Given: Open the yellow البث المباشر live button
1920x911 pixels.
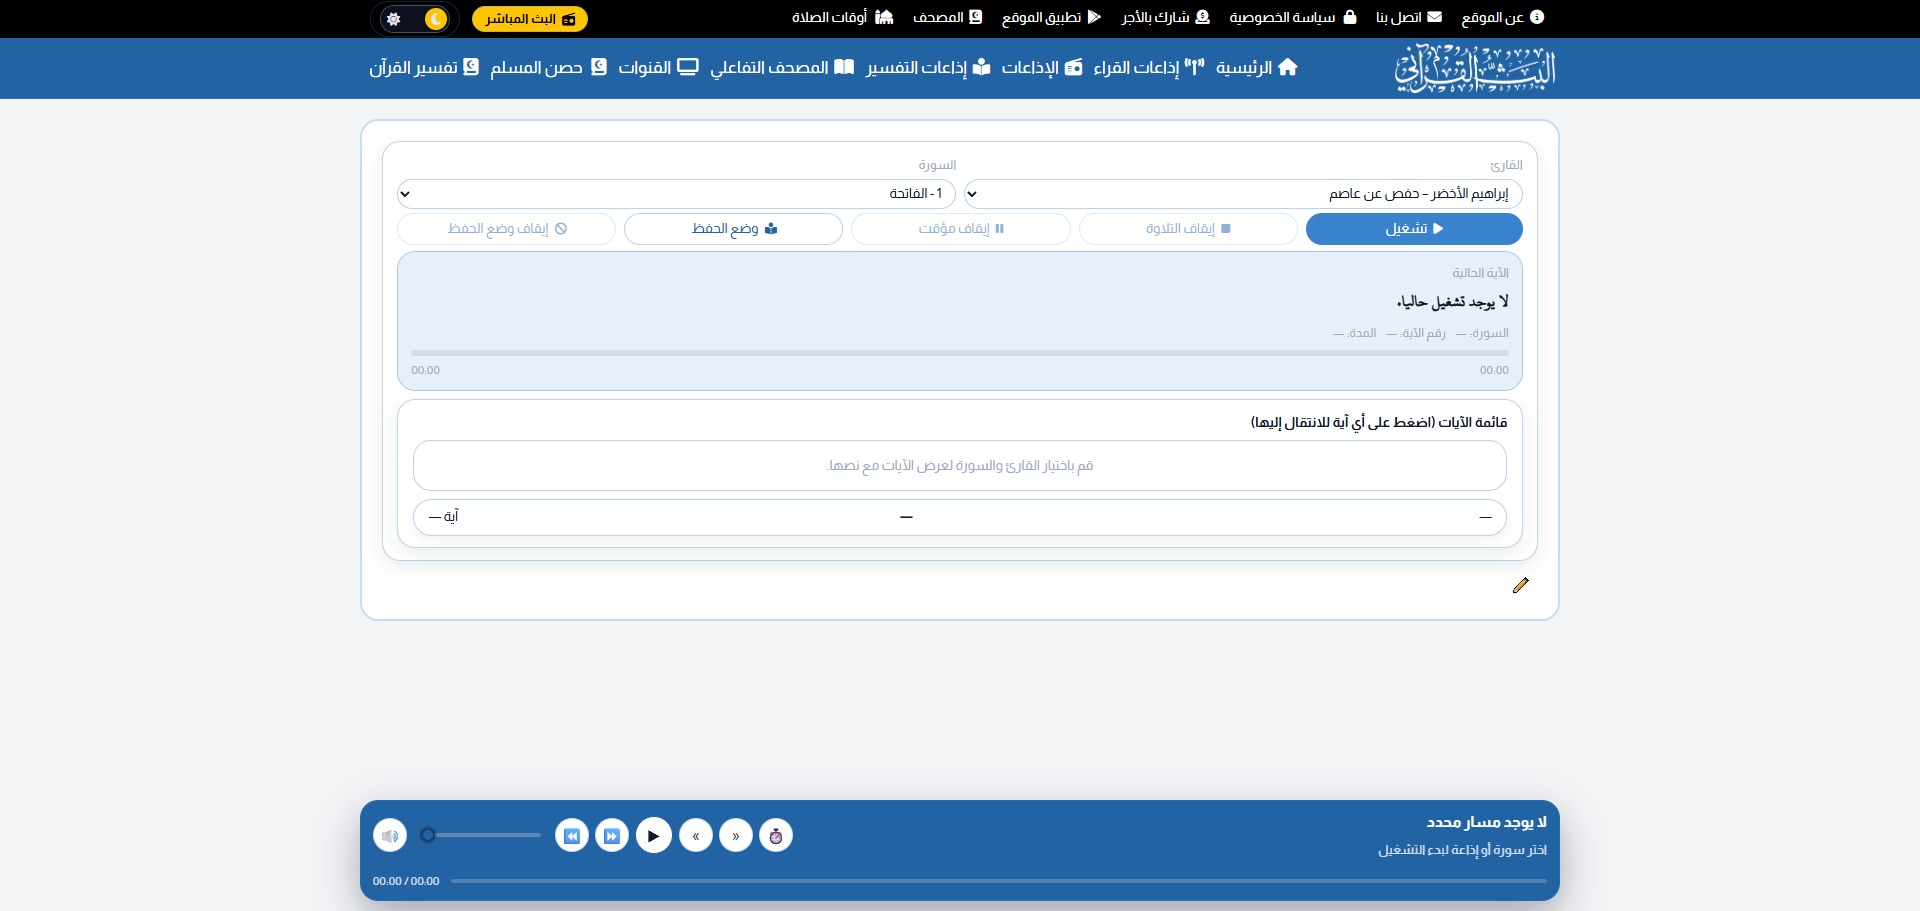Looking at the screenshot, I should point(529,19).
